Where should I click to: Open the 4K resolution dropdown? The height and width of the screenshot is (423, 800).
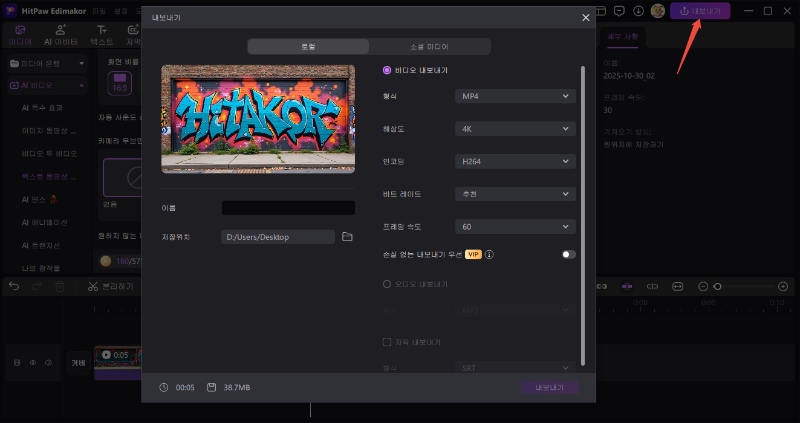click(515, 129)
